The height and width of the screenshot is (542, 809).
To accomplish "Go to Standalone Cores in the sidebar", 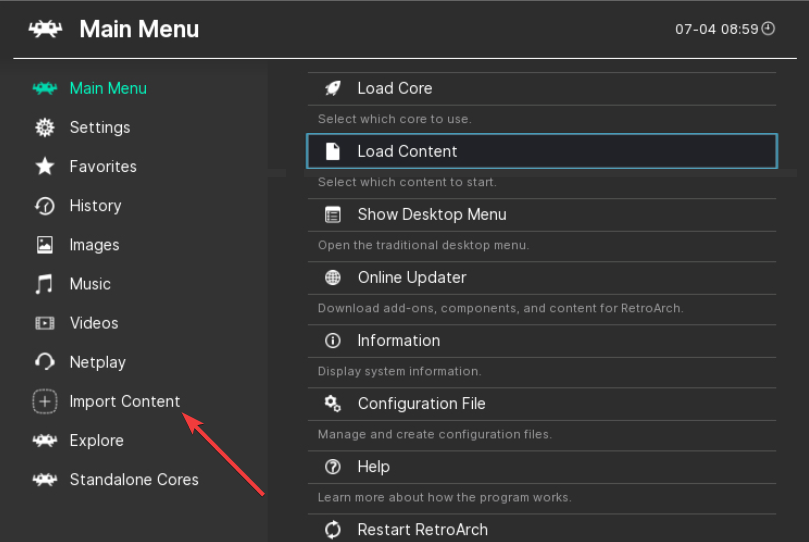I will pos(134,480).
